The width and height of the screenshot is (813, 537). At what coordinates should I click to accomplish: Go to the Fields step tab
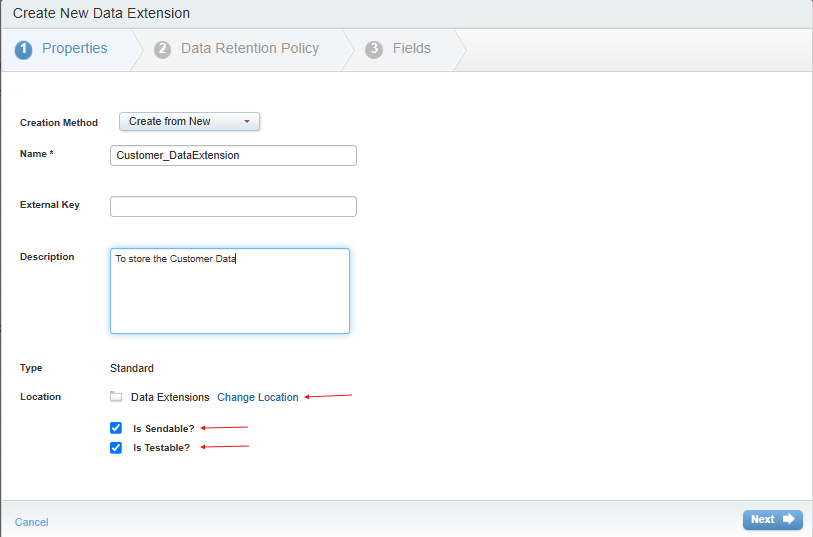point(411,49)
